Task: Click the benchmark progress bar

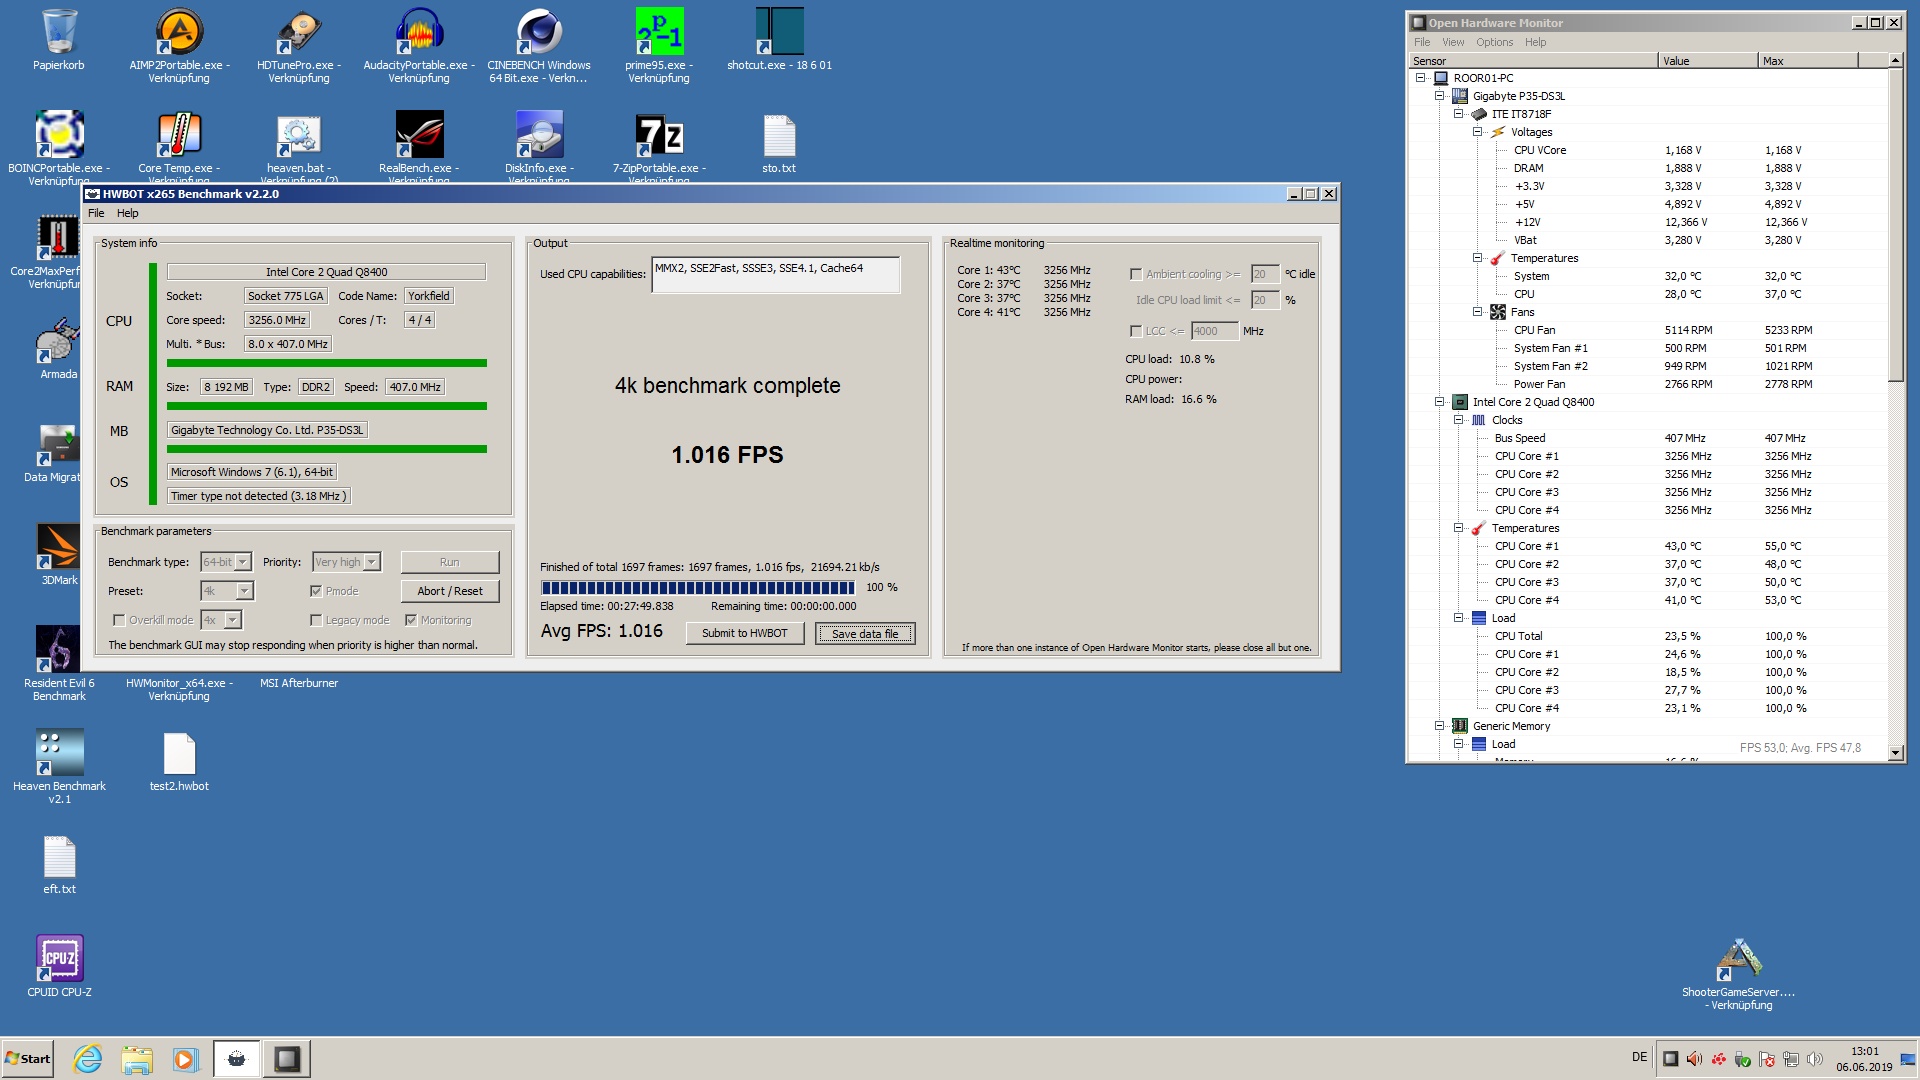Action: pos(698,587)
